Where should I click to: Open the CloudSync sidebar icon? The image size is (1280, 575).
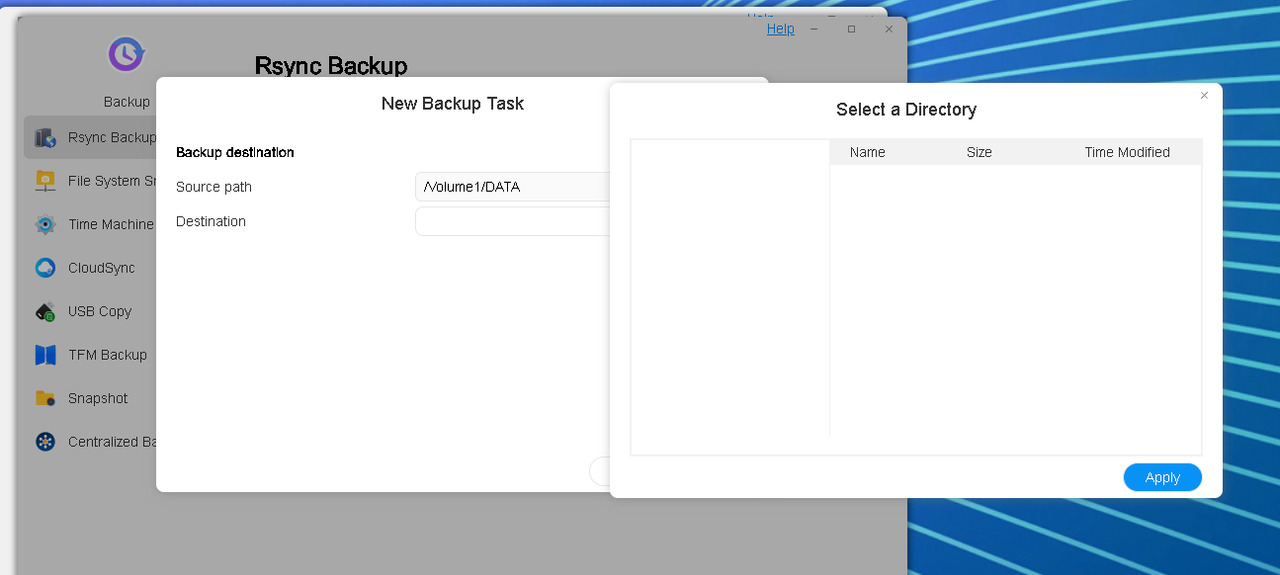(x=45, y=268)
